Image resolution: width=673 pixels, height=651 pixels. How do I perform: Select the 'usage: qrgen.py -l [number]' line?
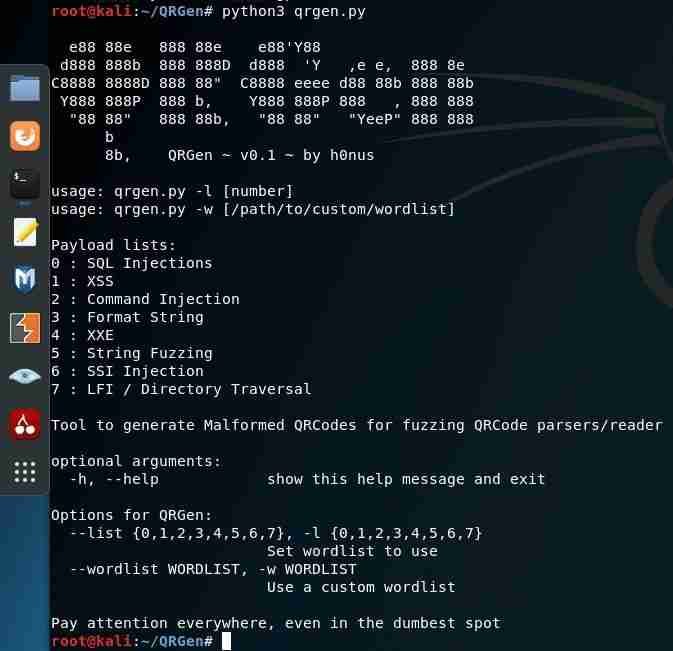click(x=172, y=191)
